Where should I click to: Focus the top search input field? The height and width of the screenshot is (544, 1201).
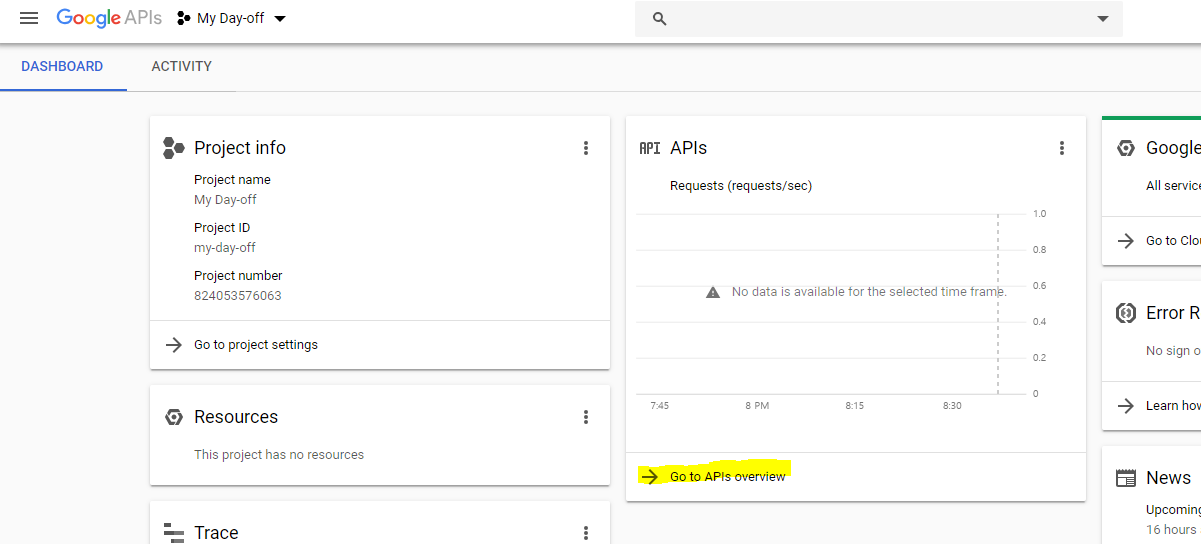click(x=878, y=19)
